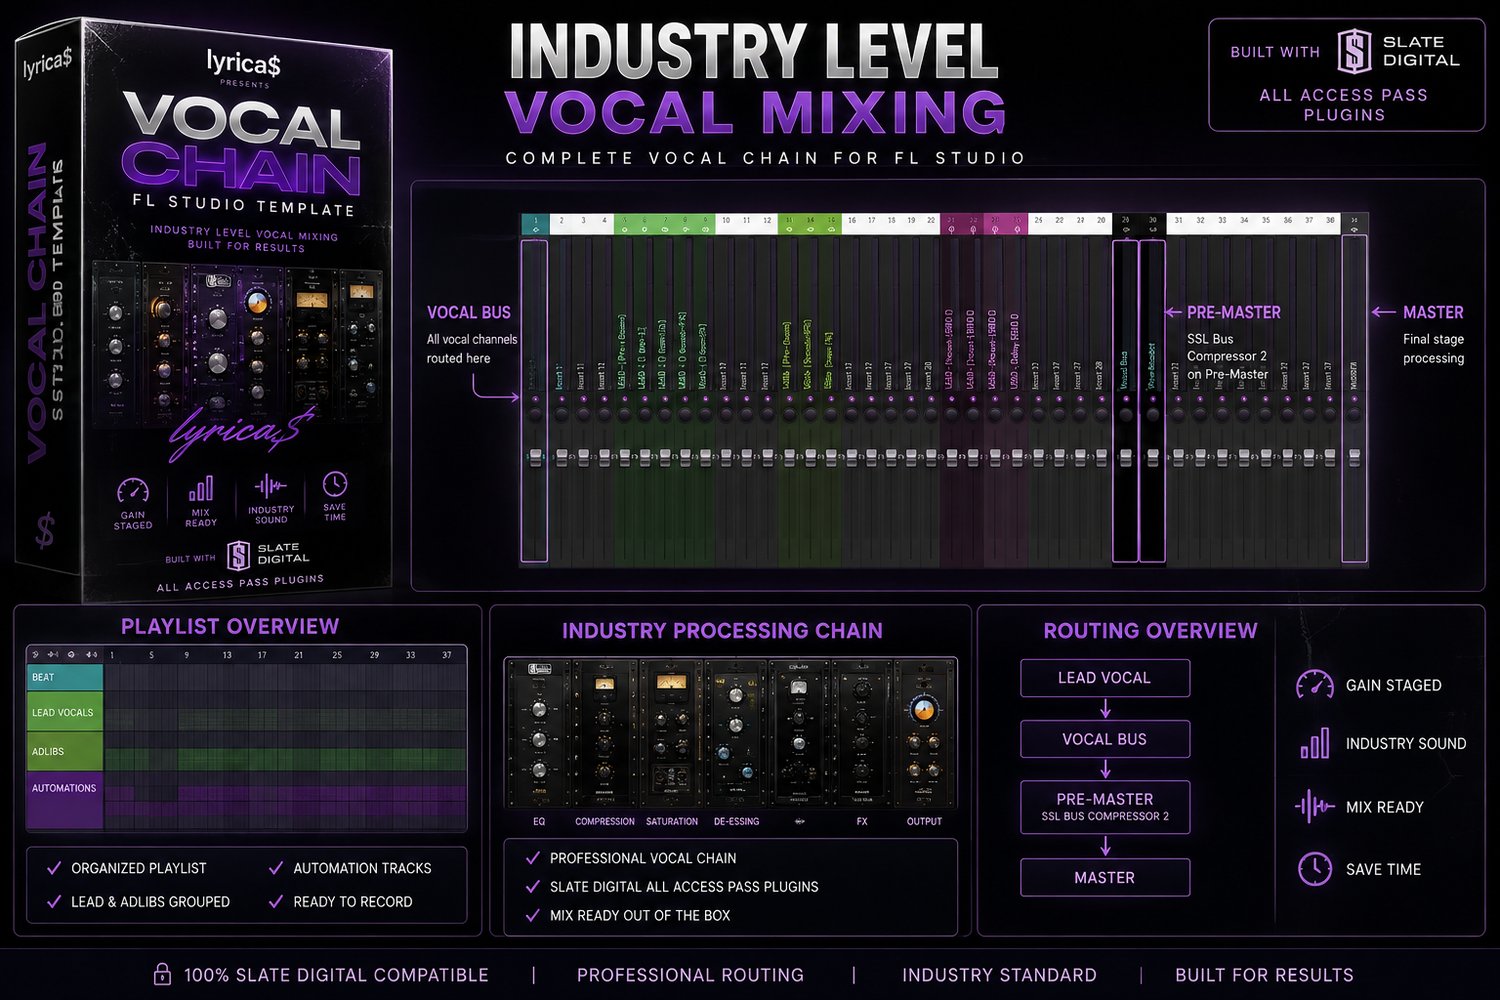
Task: Toggle the Mix Ready Out of the Box checkmark
Action: tap(533, 915)
